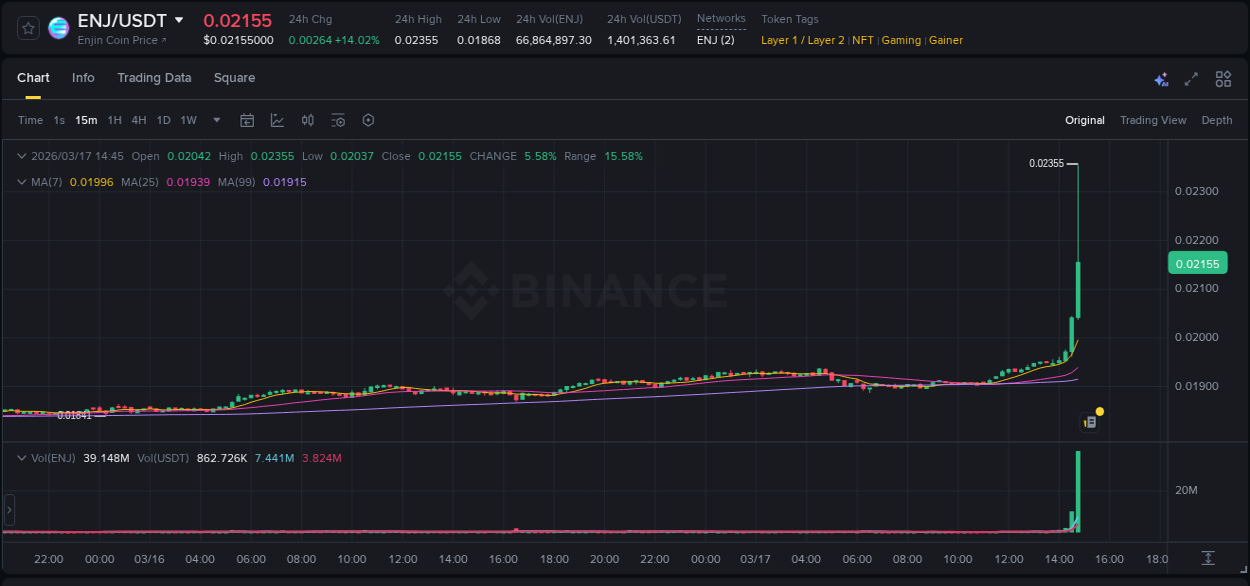
Task: Open the Gaming token tag link
Action: [x=901, y=40]
